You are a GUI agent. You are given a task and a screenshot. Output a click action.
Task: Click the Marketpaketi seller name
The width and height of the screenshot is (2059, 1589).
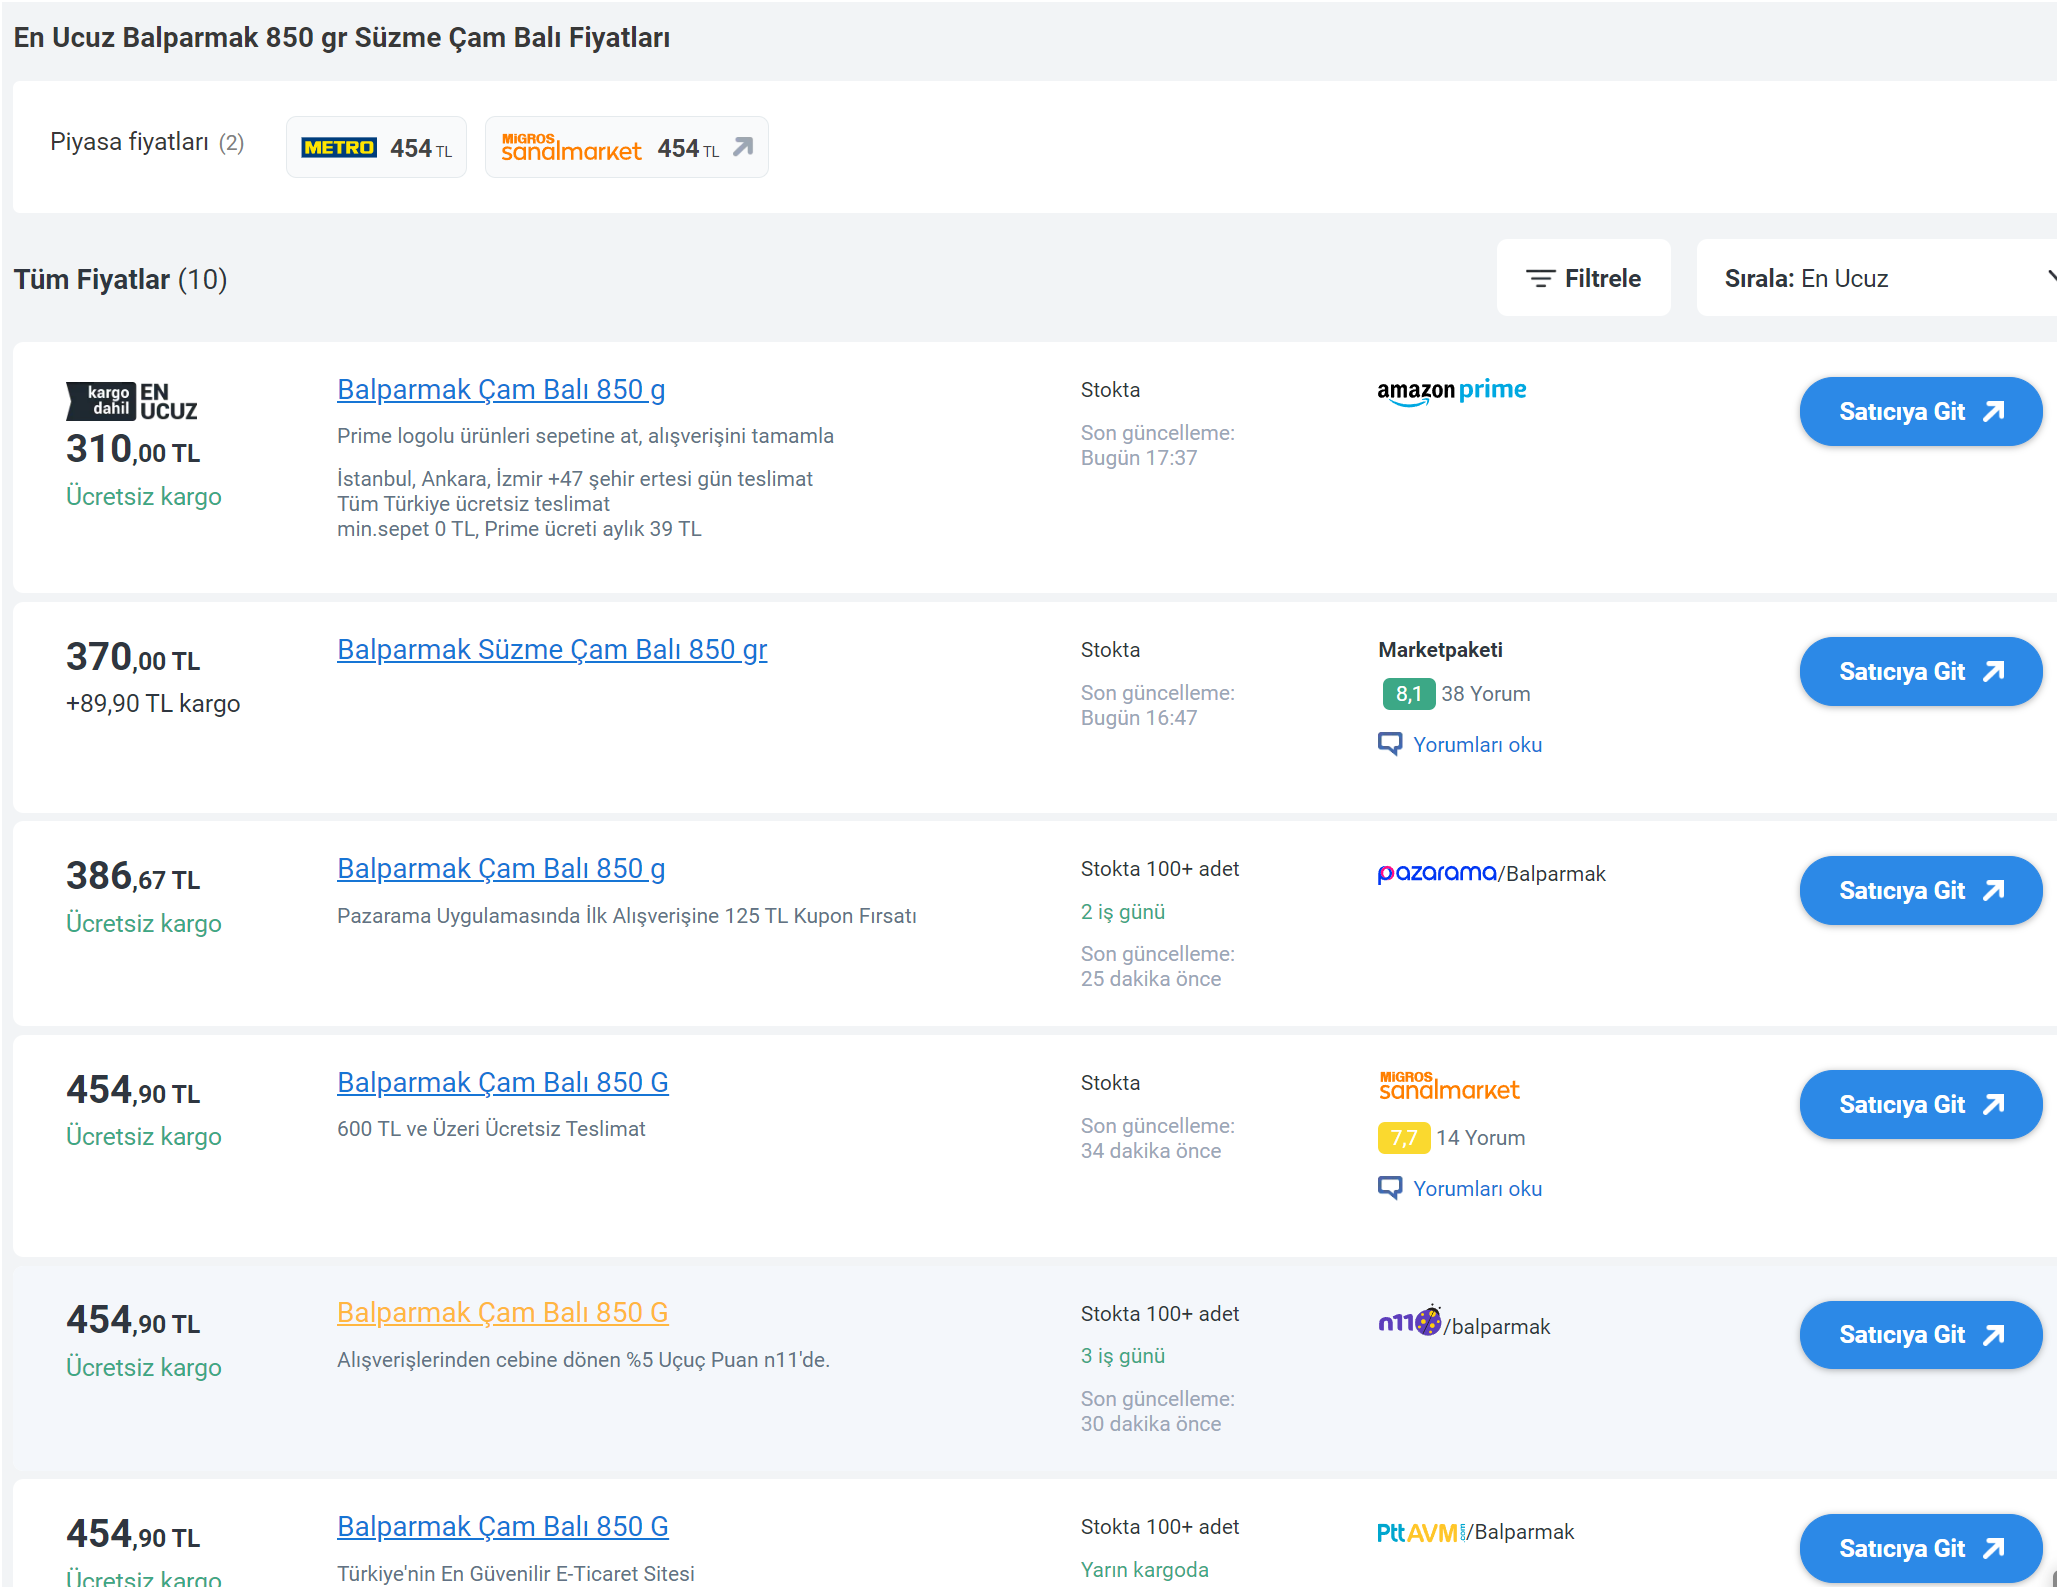point(1440,650)
